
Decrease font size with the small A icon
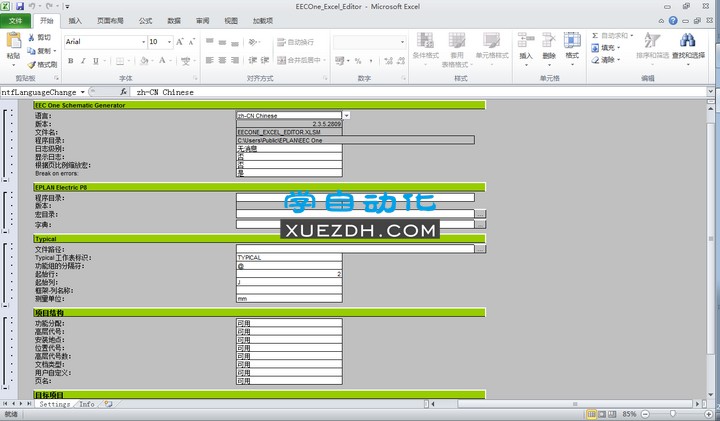coord(191,42)
